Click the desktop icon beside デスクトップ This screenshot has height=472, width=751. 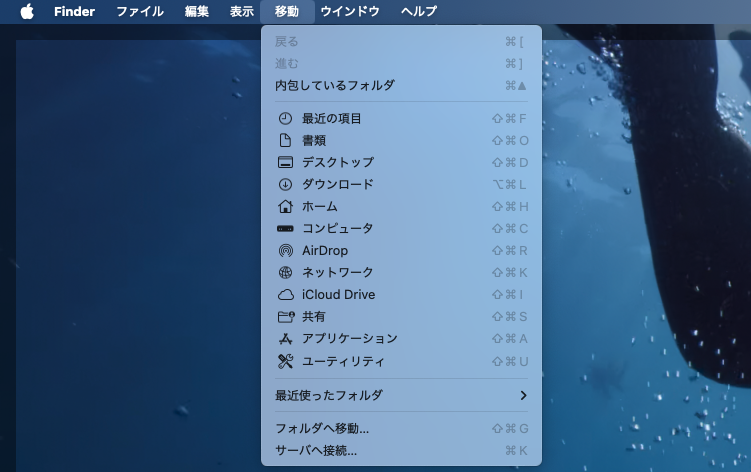pos(285,163)
